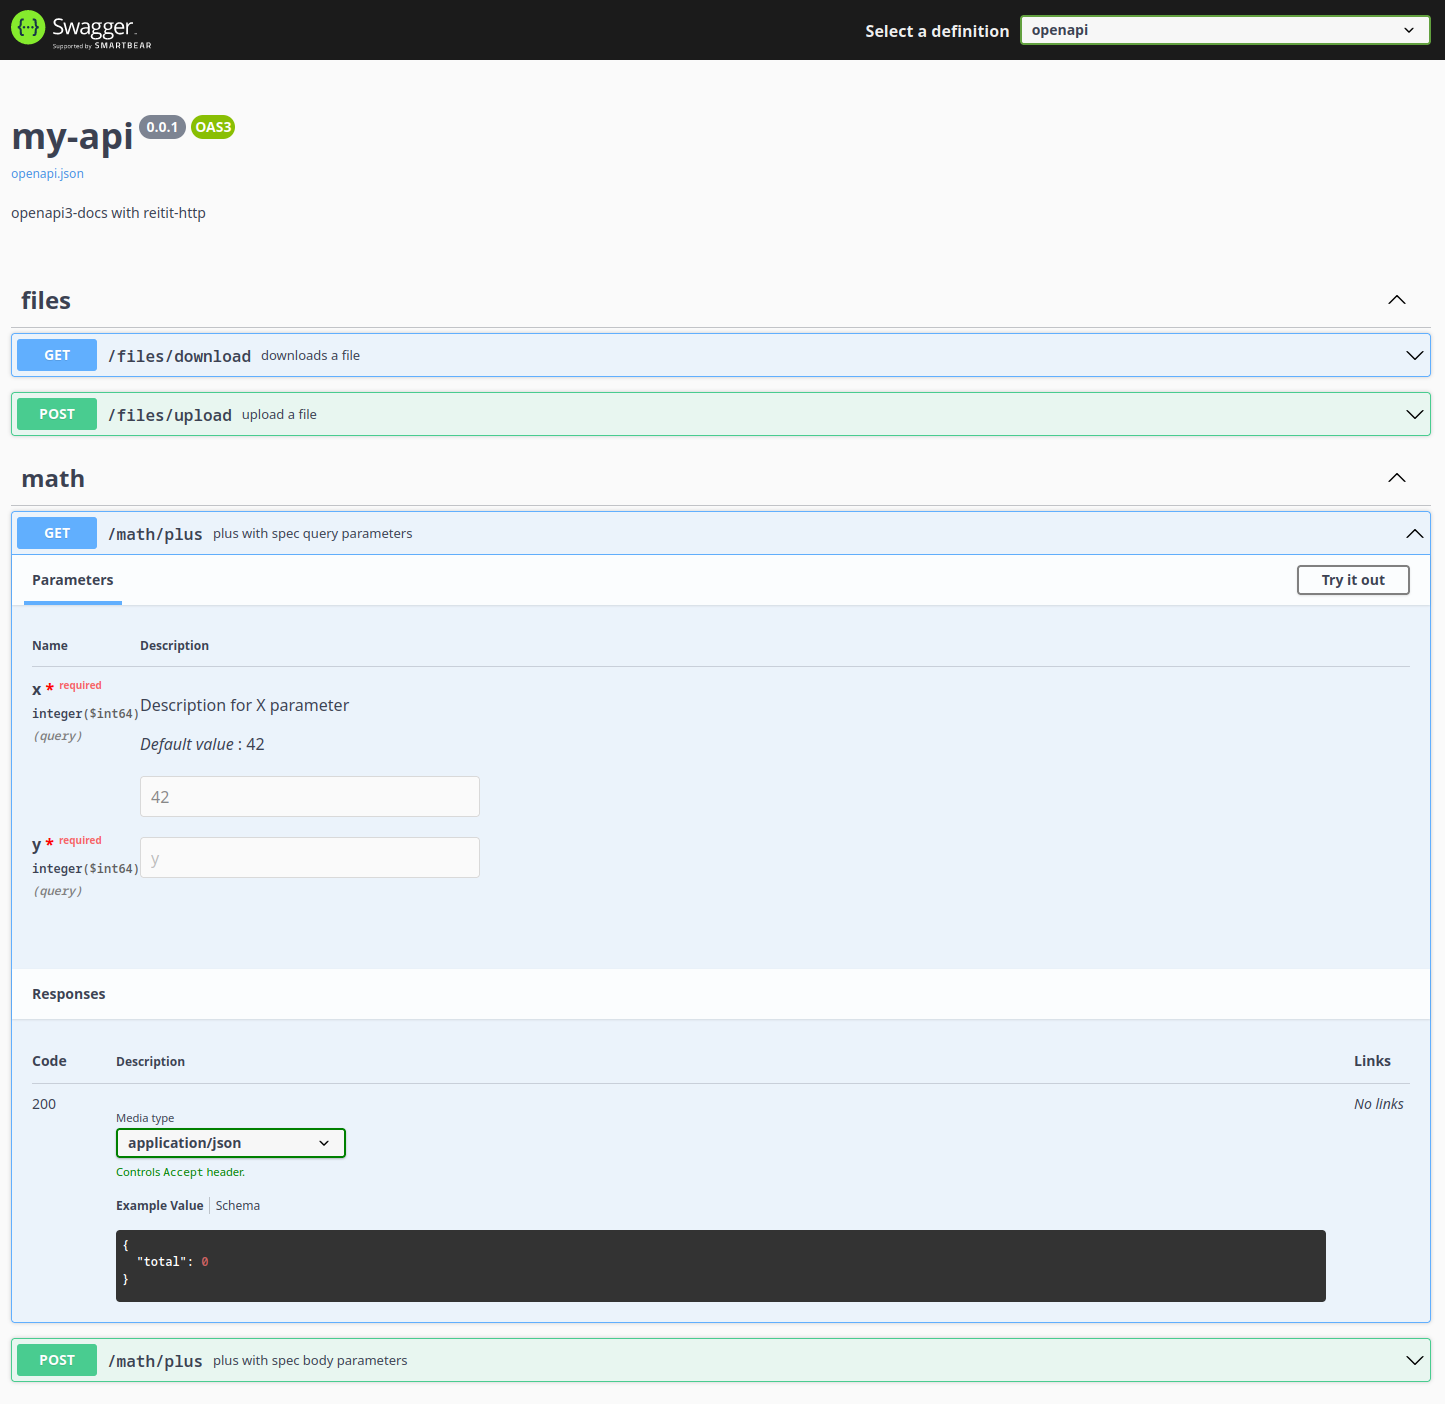Switch to the Schema tab
1445x1404 pixels.
pos(238,1206)
